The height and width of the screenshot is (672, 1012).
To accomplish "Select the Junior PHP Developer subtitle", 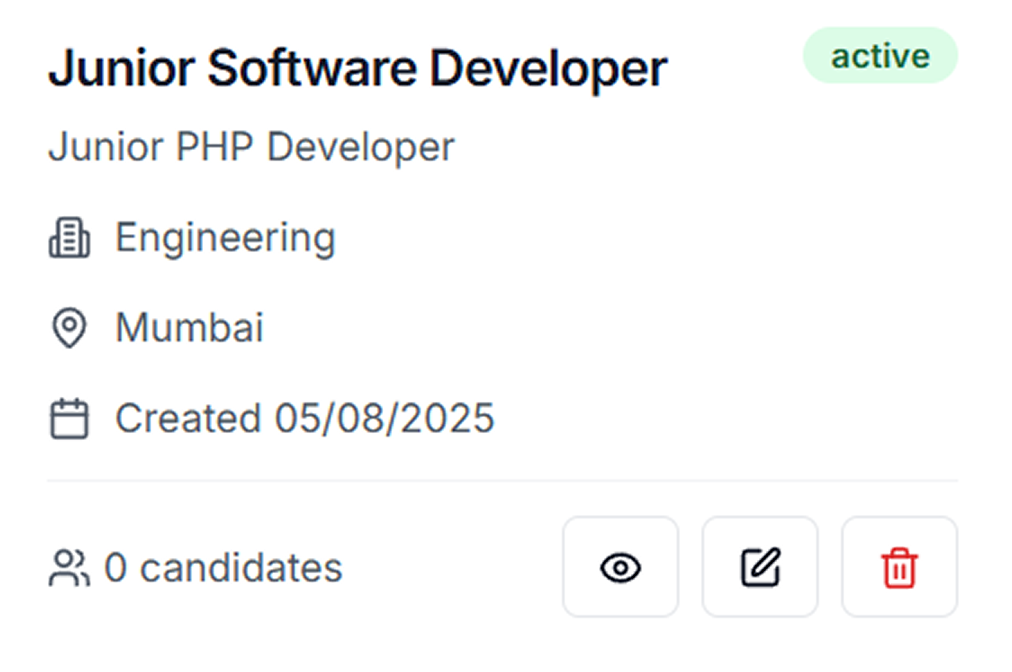I will click(251, 147).
